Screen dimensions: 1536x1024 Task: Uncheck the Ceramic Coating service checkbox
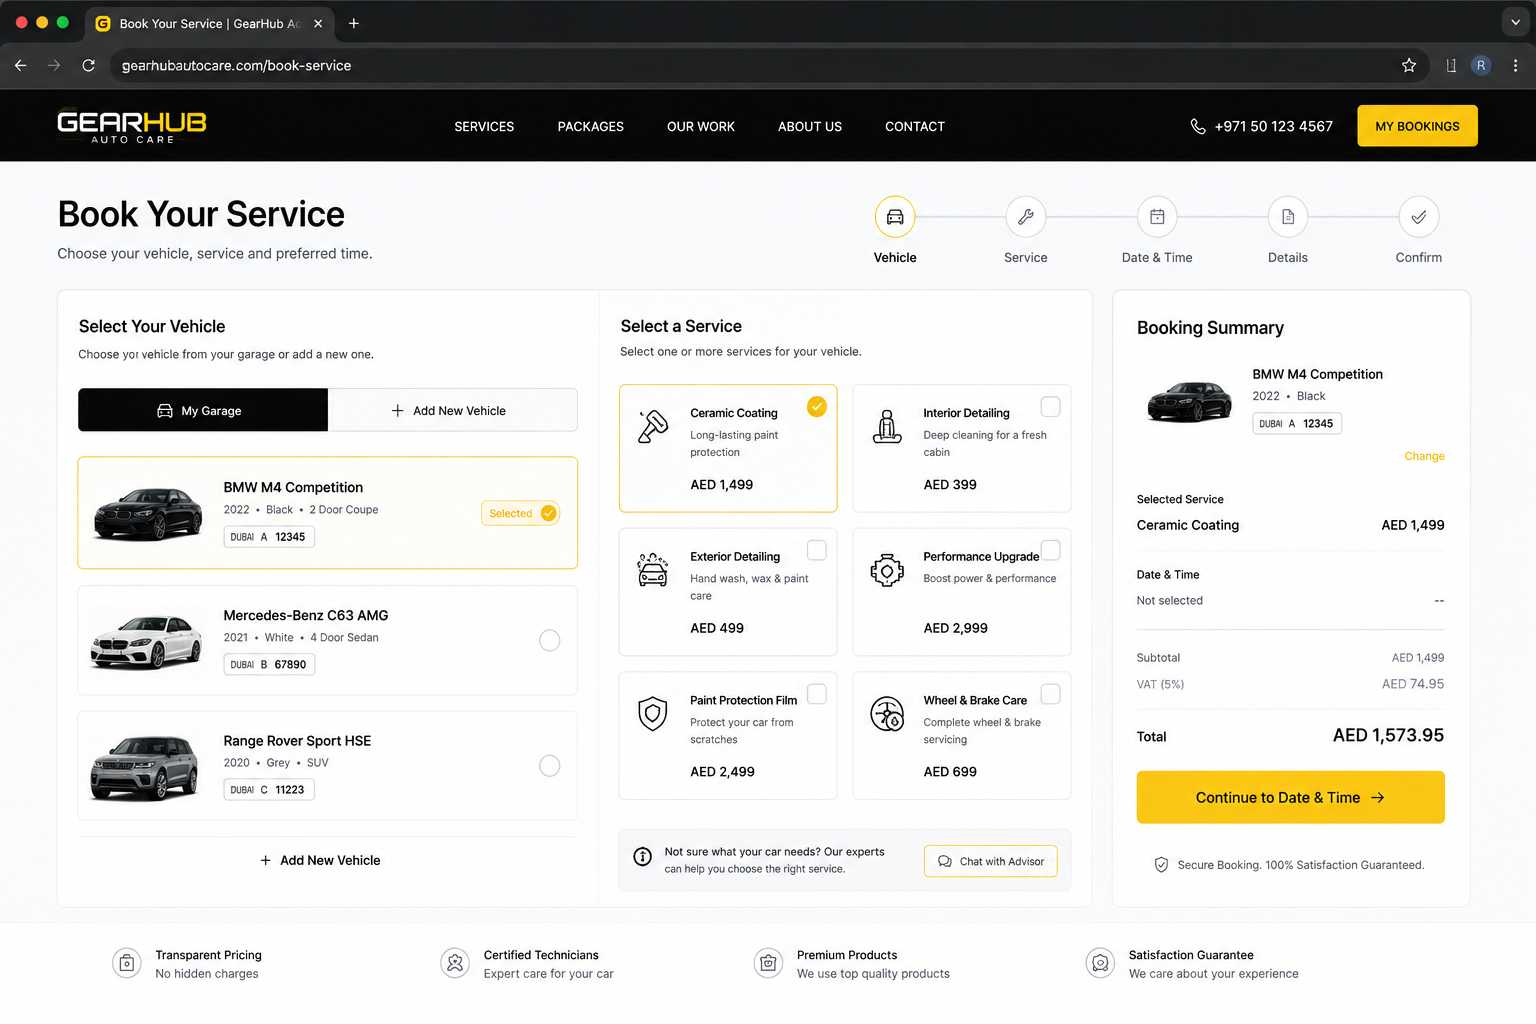coord(817,406)
